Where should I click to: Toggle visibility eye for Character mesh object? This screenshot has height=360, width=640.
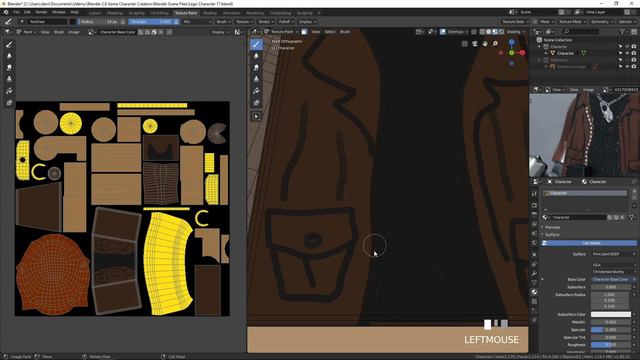point(627,53)
